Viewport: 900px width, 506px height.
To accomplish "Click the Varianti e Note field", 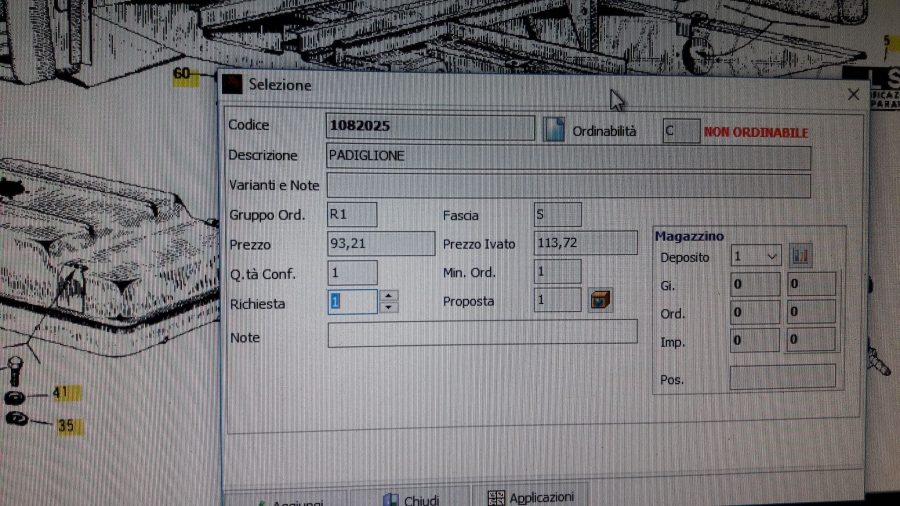I will tap(567, 186).
